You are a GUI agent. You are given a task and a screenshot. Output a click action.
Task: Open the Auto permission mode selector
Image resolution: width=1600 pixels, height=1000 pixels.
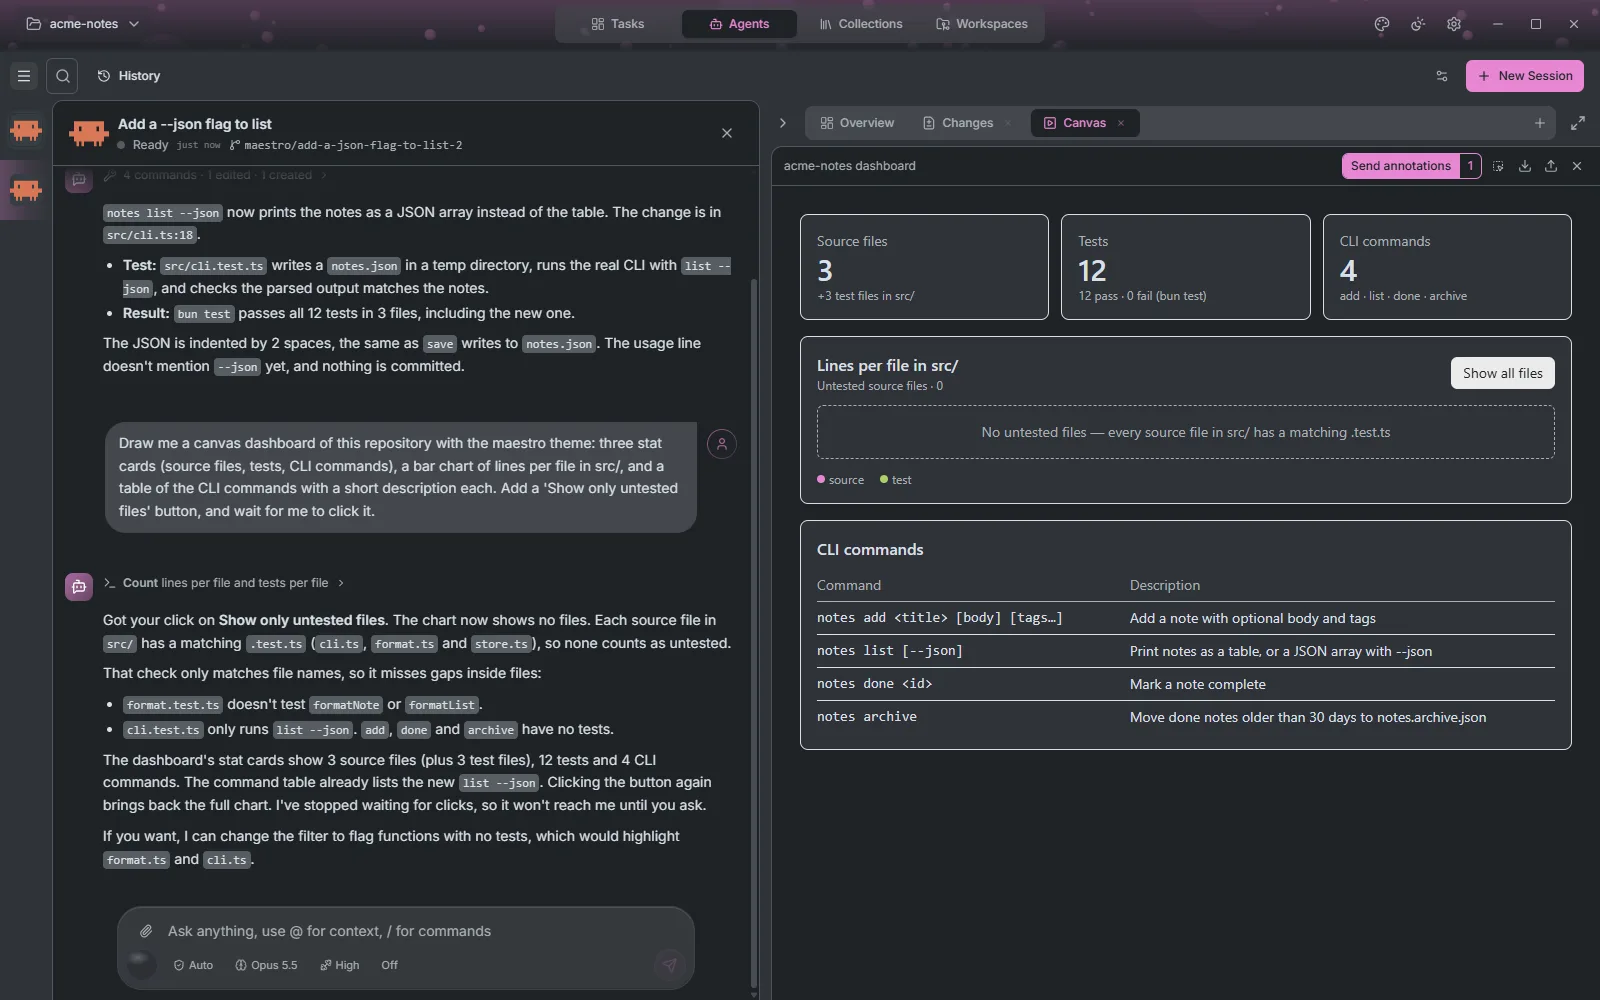pos(193,965)
